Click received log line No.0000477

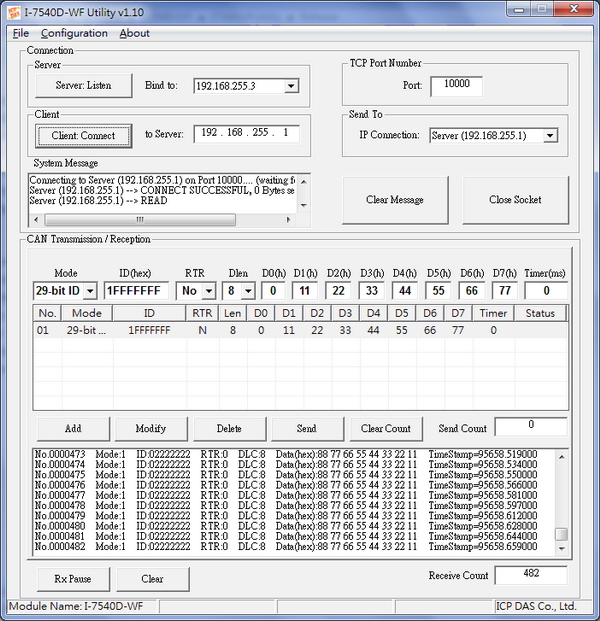coord(286,495)
